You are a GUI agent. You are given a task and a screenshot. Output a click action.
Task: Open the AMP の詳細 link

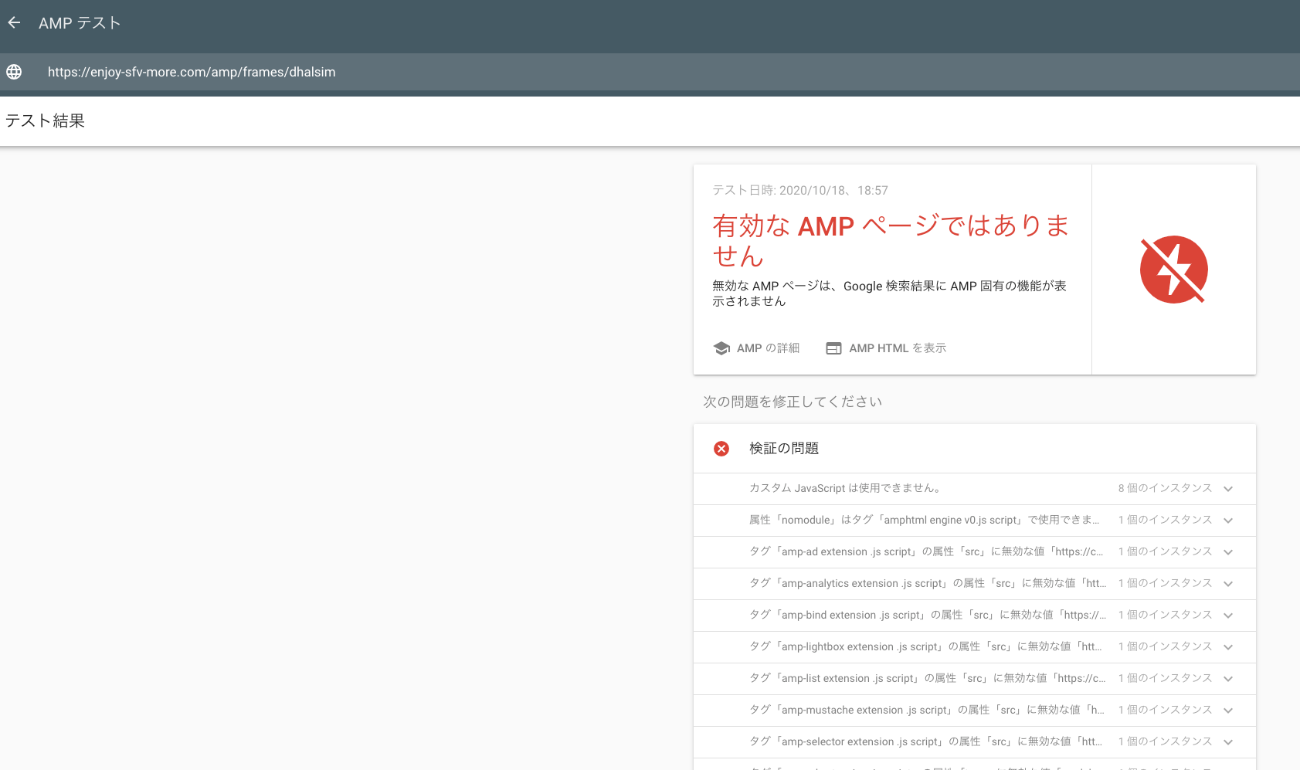(768, 348)
